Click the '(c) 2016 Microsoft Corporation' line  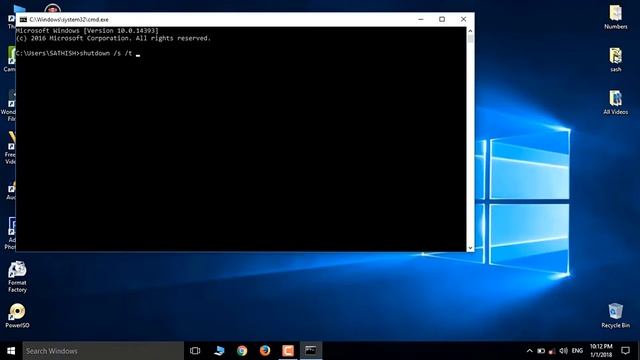tap(113, 38)
